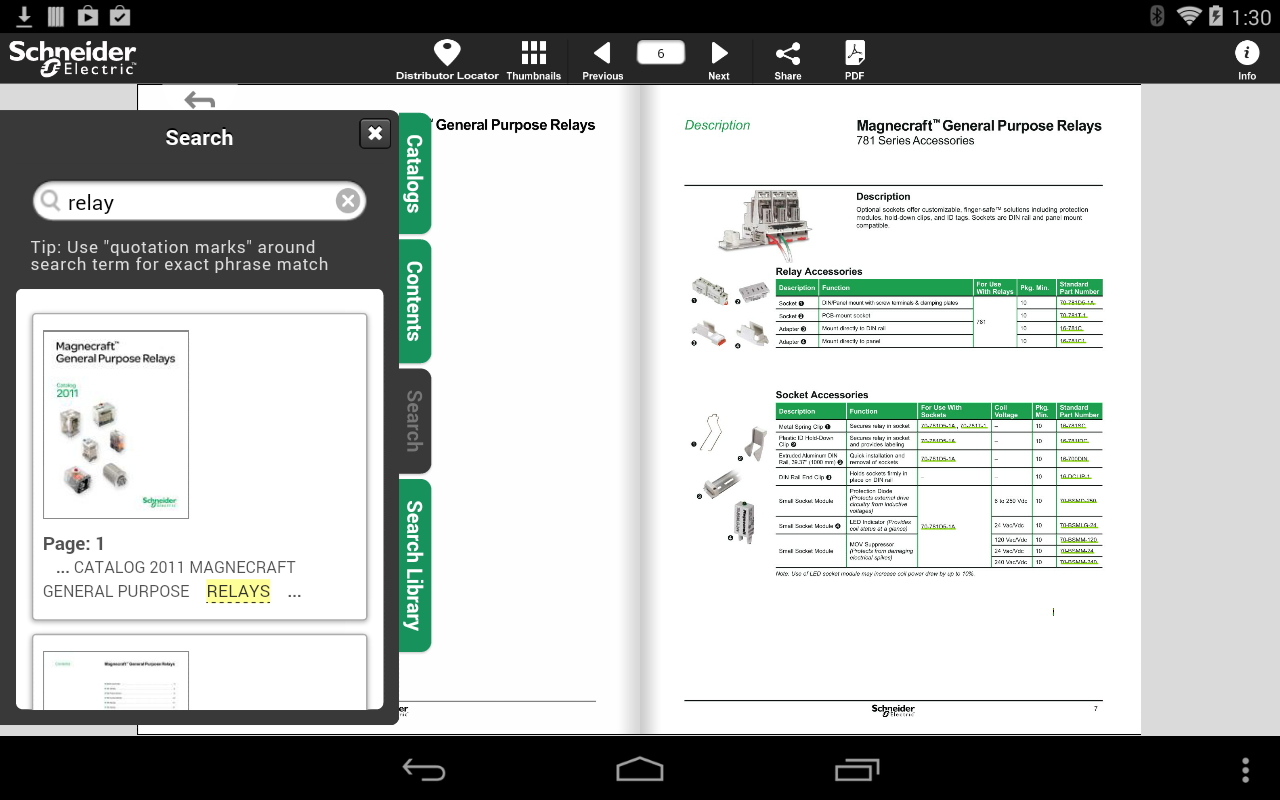
Task: Switch to the Contents side tab
Action: tap(415, 301)
